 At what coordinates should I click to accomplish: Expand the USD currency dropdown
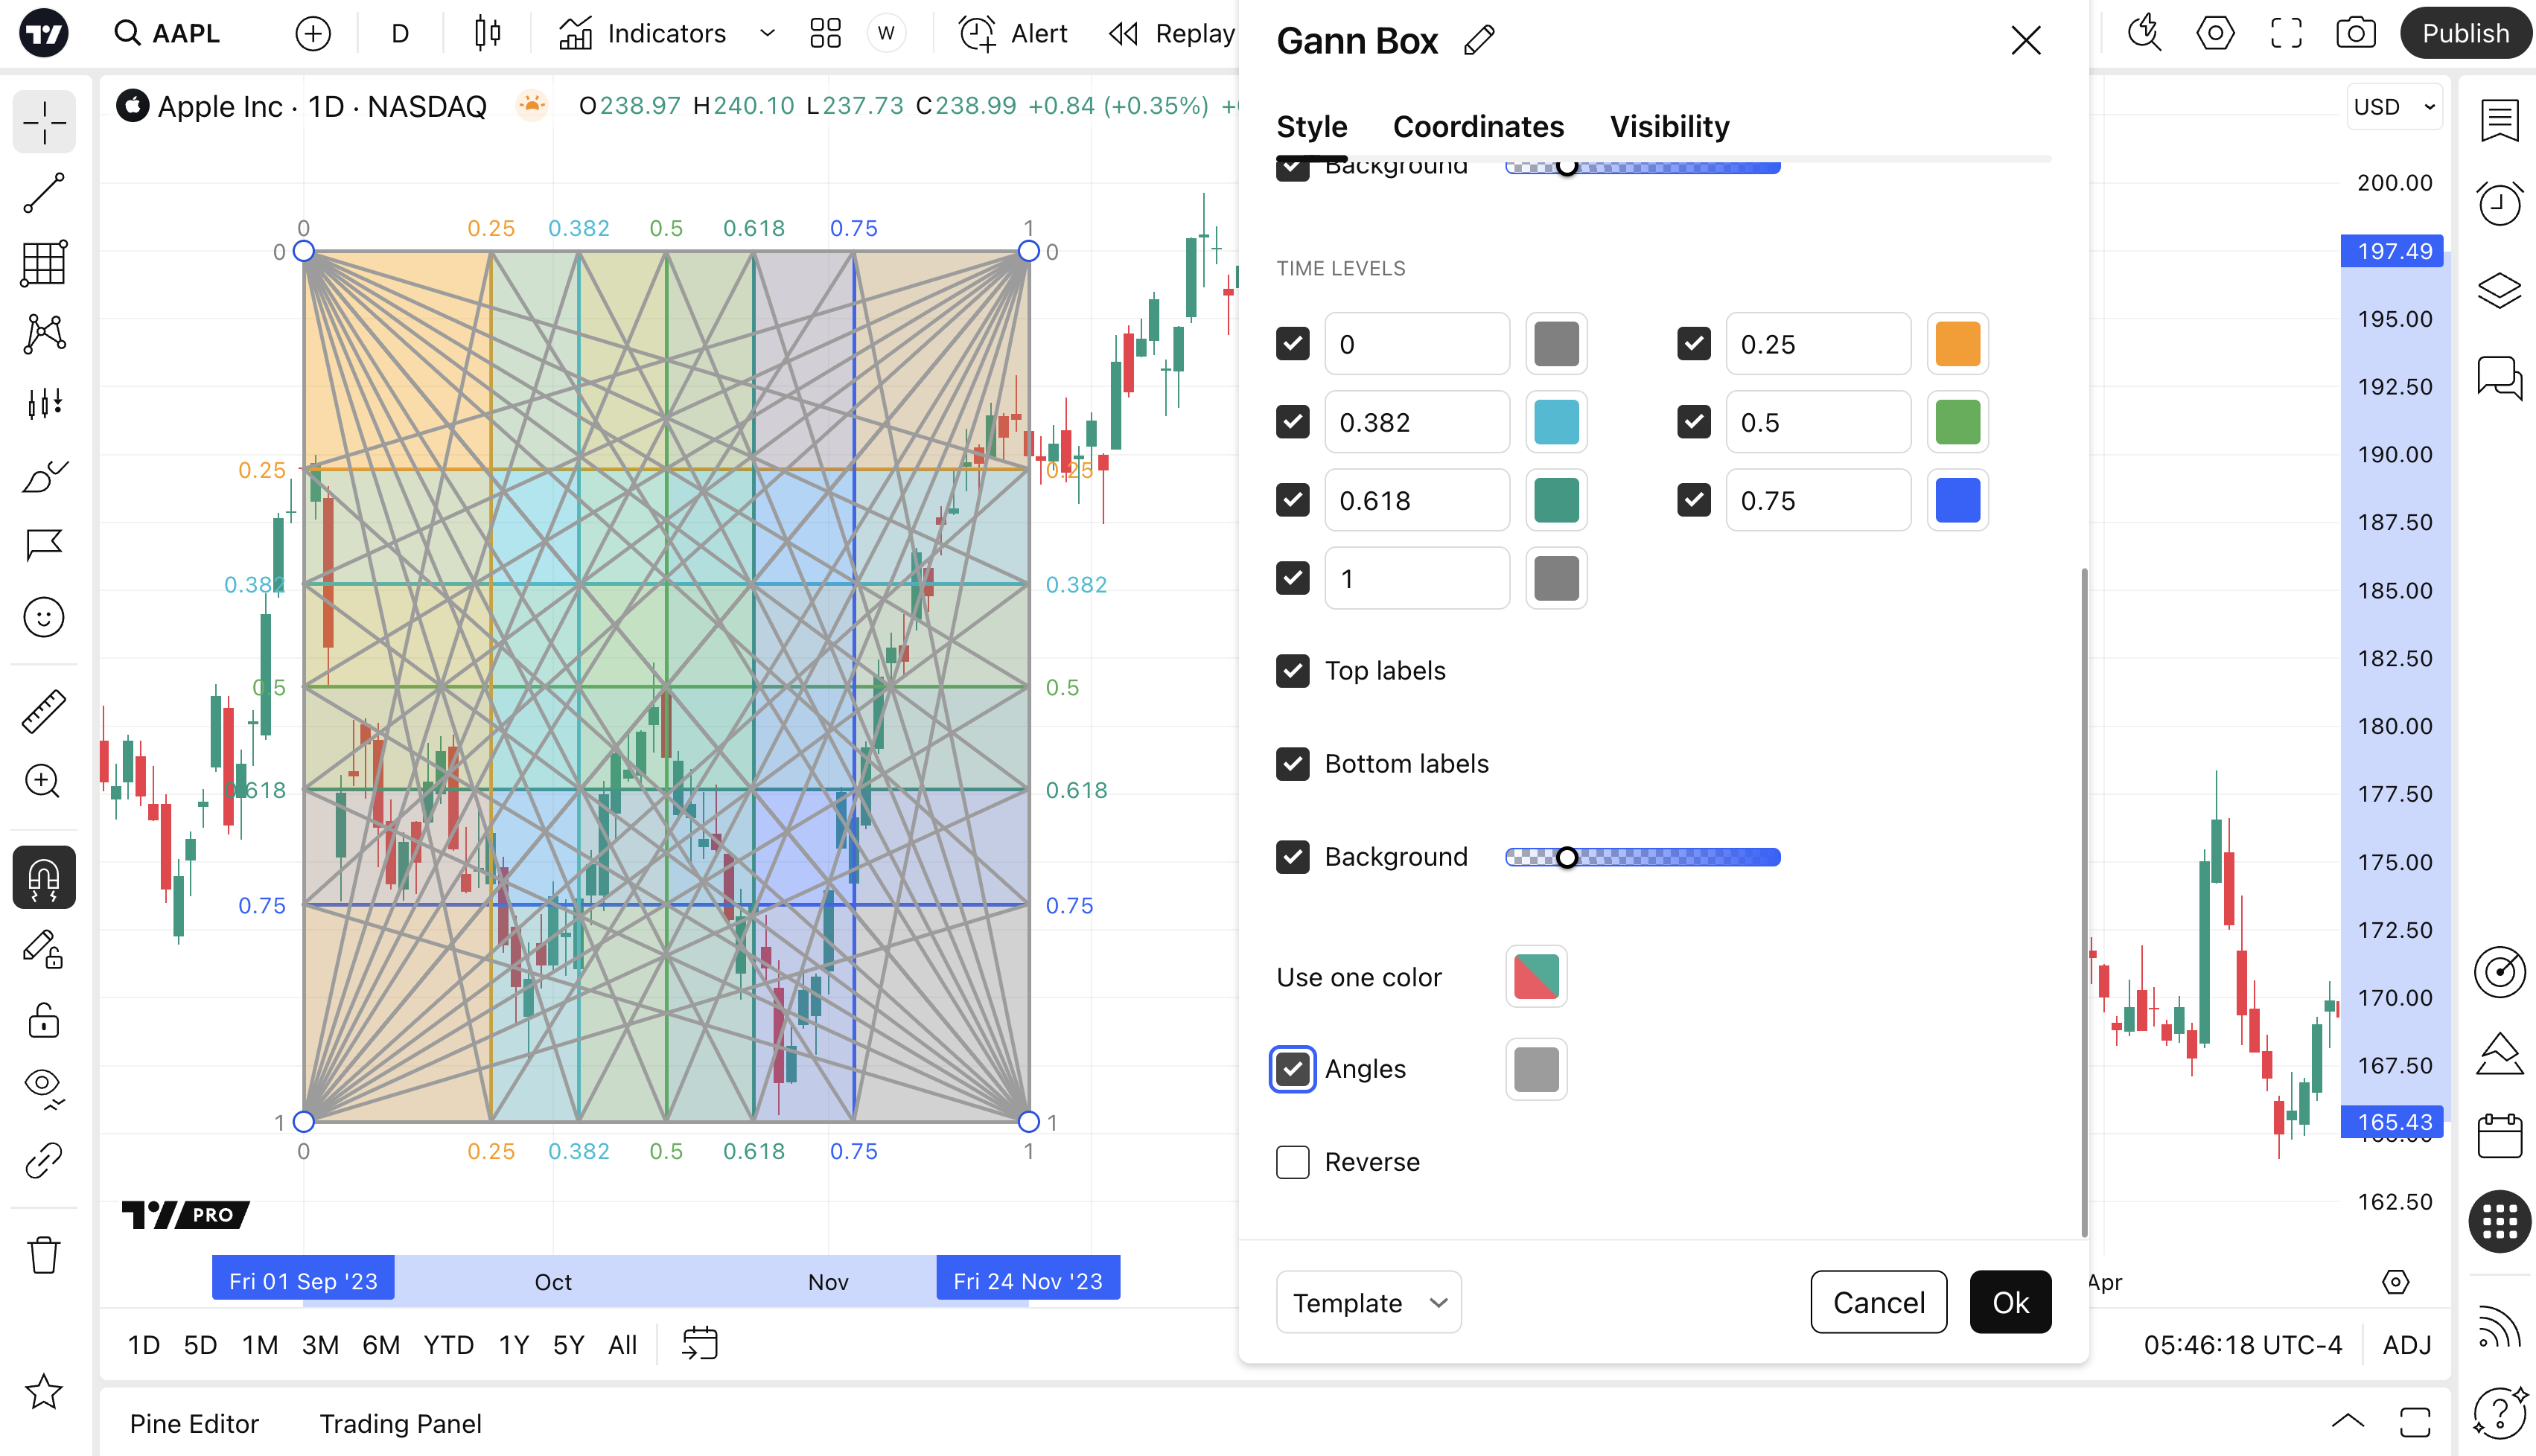pyautogui.click(x=2394, y=107)
